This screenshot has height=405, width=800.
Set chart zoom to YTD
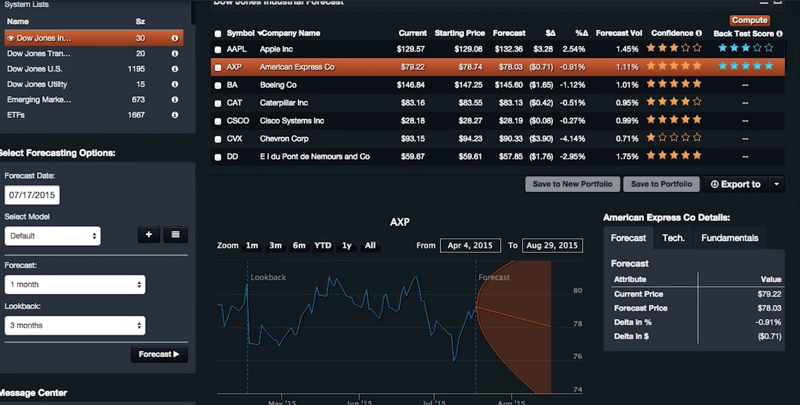[322, 245]
